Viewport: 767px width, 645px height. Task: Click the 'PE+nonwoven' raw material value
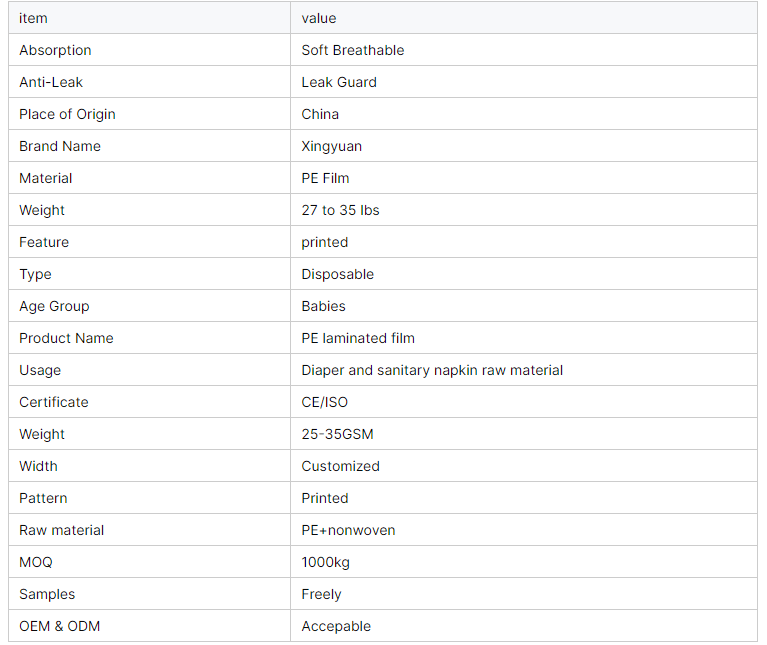coord(348,530)
